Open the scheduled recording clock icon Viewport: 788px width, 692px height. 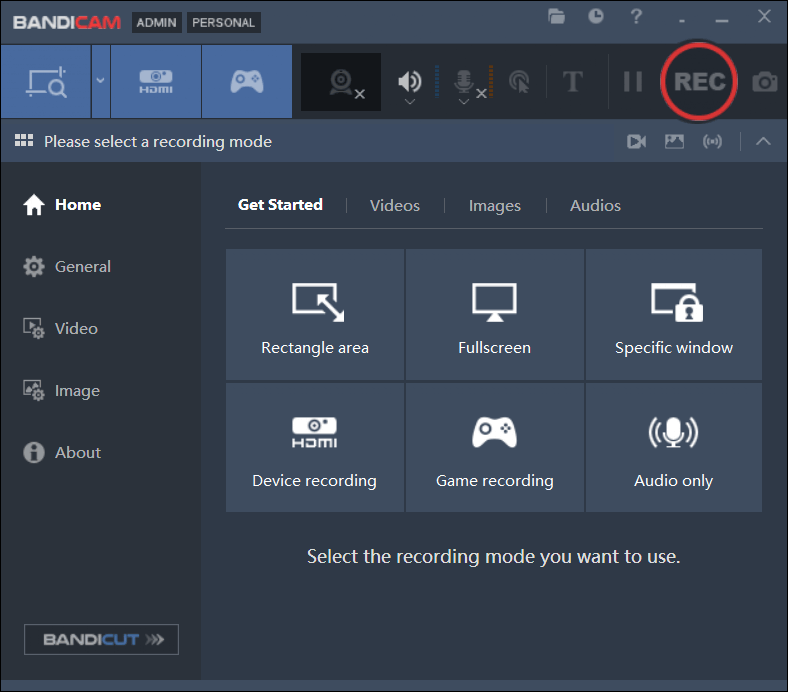tap(596, 17)
